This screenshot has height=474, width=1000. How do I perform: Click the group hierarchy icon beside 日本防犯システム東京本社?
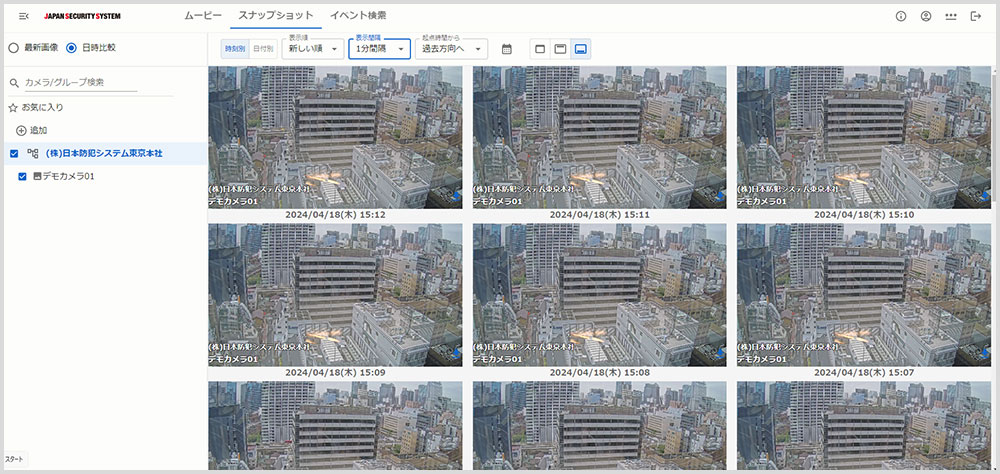point(33,154)
